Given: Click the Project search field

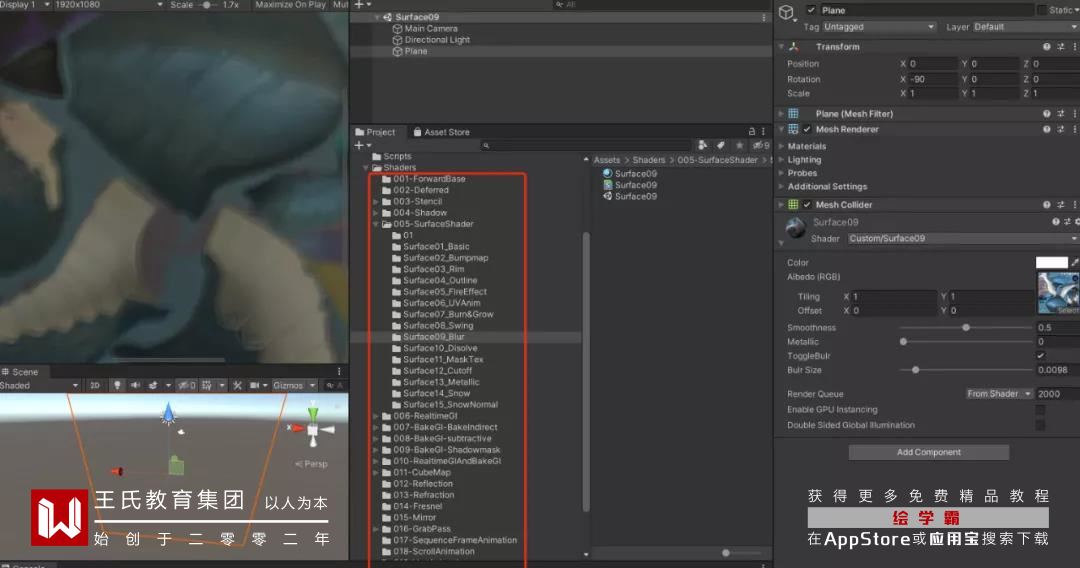Looking at the screenshot, I should click(x=585, y=145).
